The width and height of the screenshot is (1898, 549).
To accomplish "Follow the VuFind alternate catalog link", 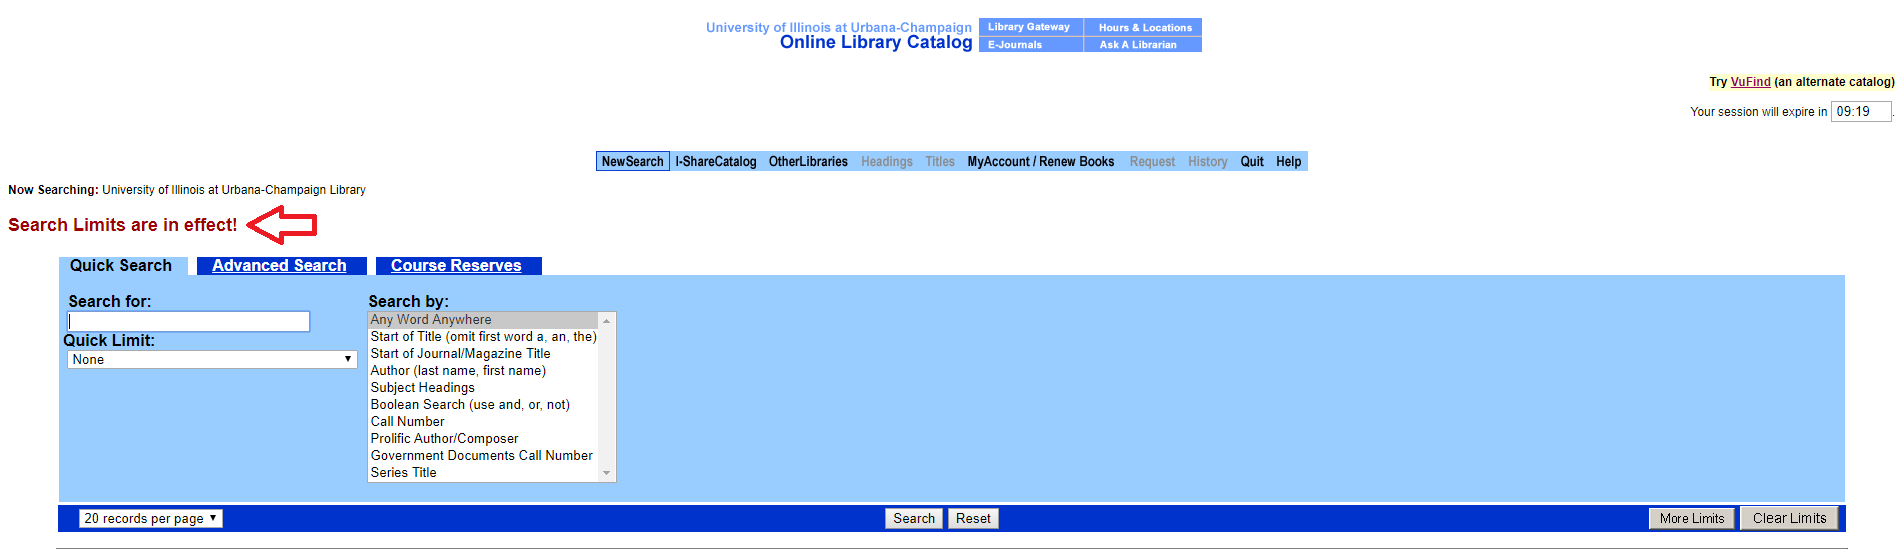I will coord(1750,82).
